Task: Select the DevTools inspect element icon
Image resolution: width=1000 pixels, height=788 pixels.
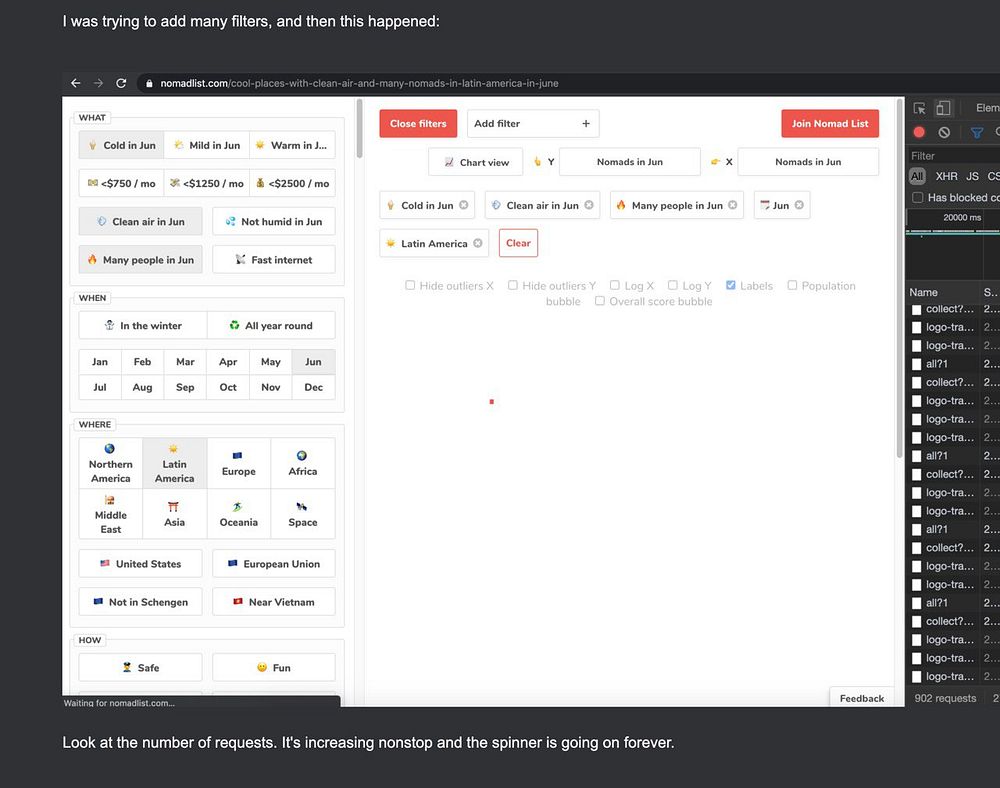Action: click(919, 108)
